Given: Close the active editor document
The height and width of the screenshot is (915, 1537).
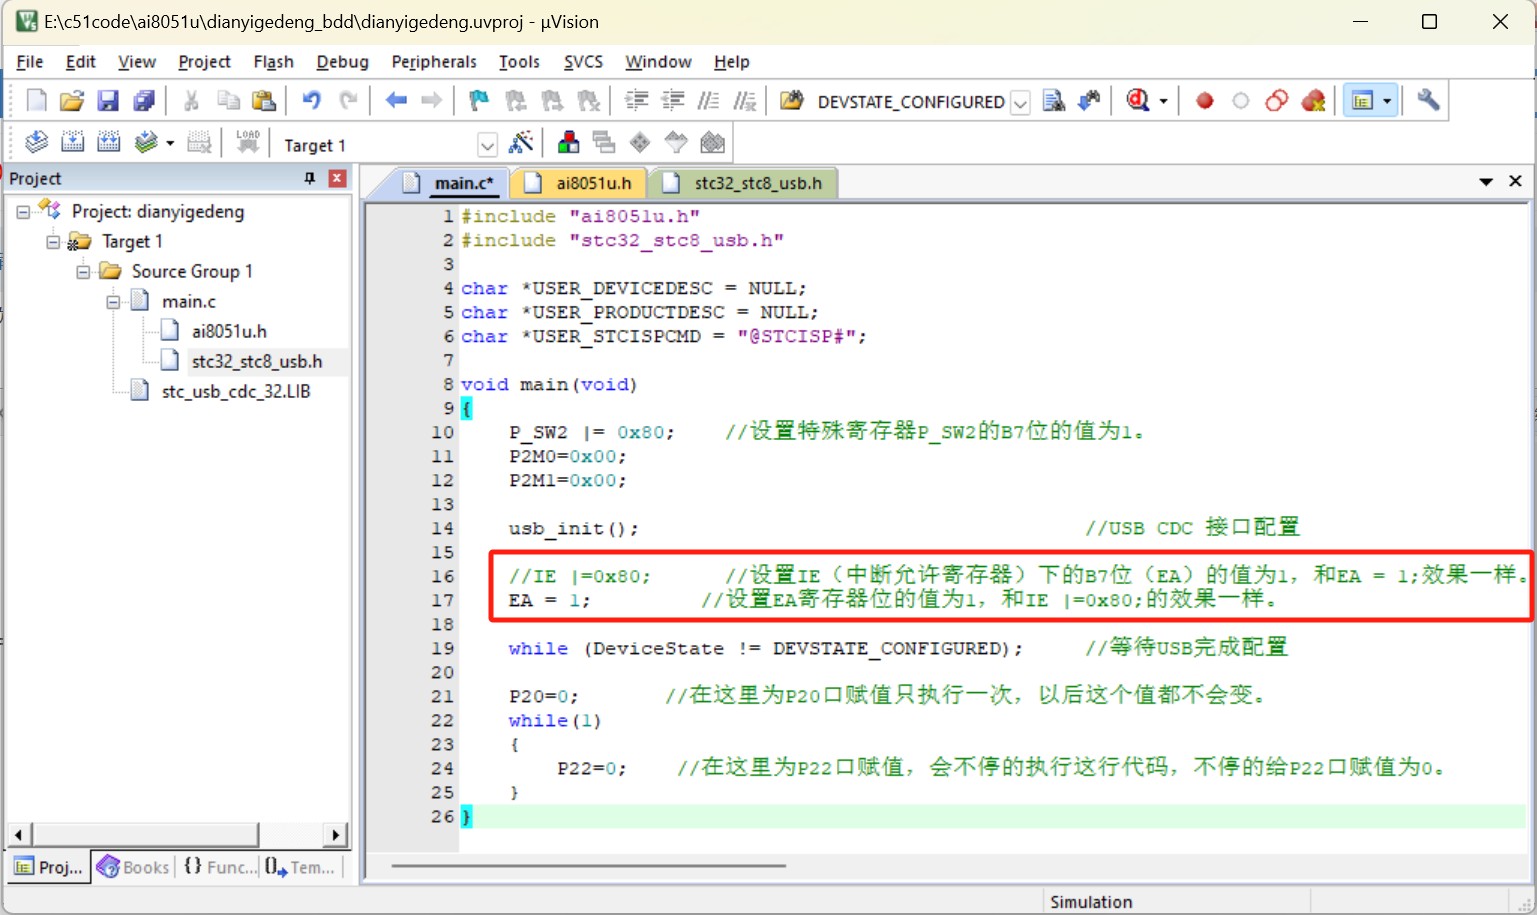Looking at the screenshot, I should (x=1515, y=181).
